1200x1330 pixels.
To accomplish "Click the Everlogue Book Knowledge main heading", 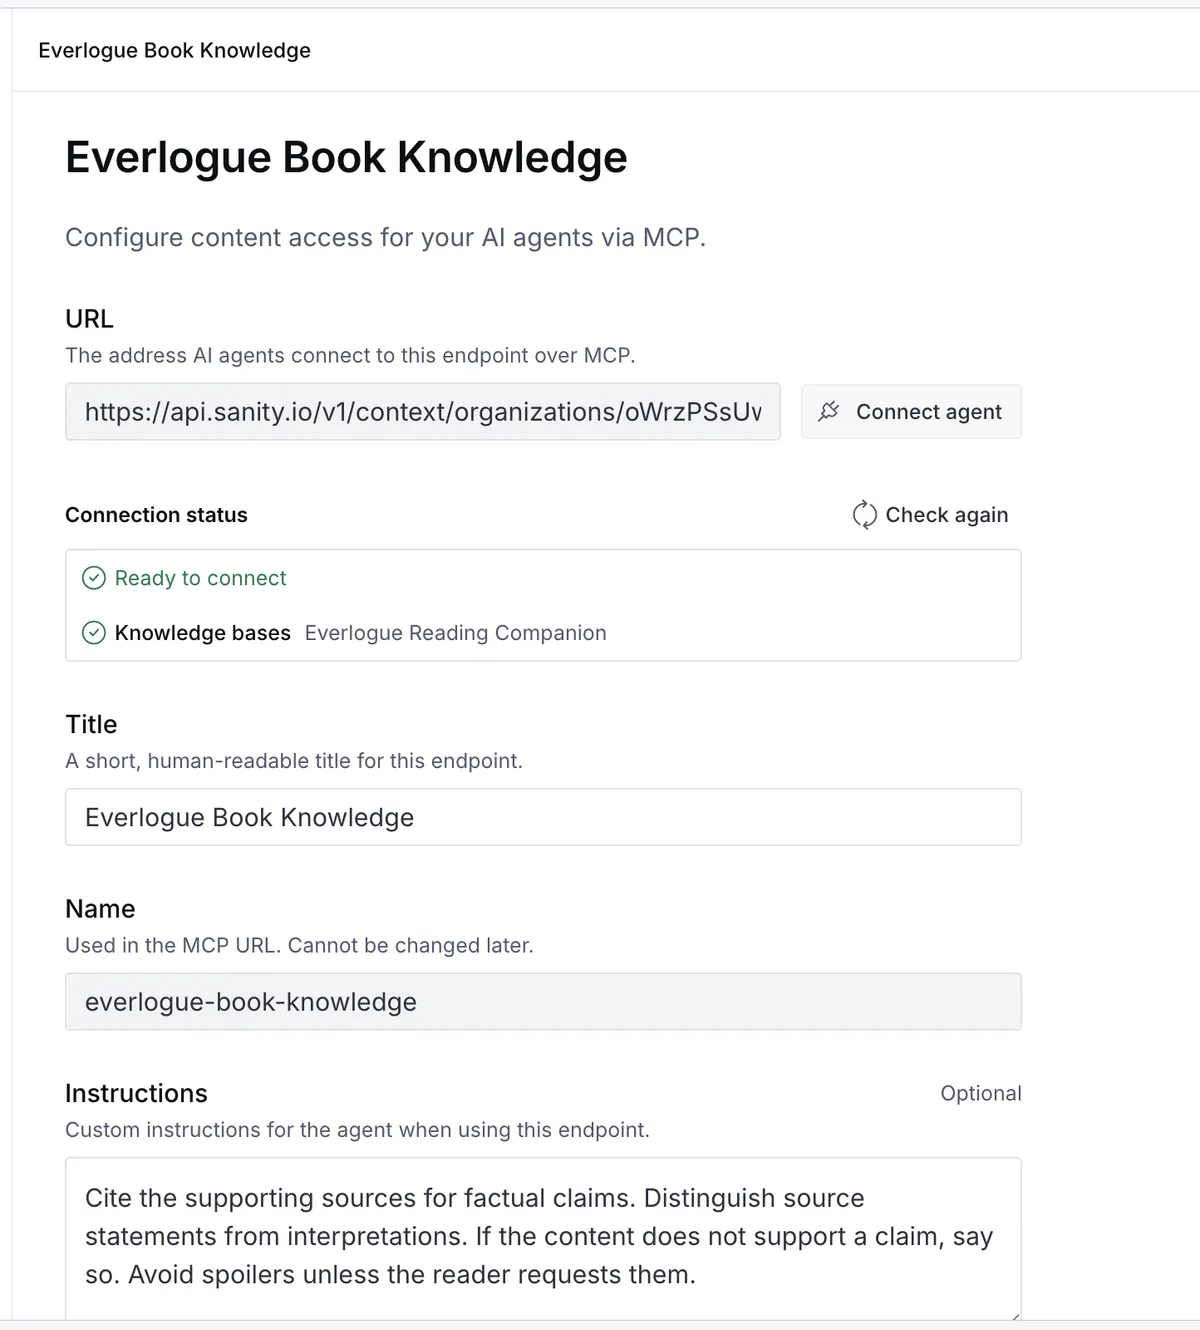I will coord(346,157).
